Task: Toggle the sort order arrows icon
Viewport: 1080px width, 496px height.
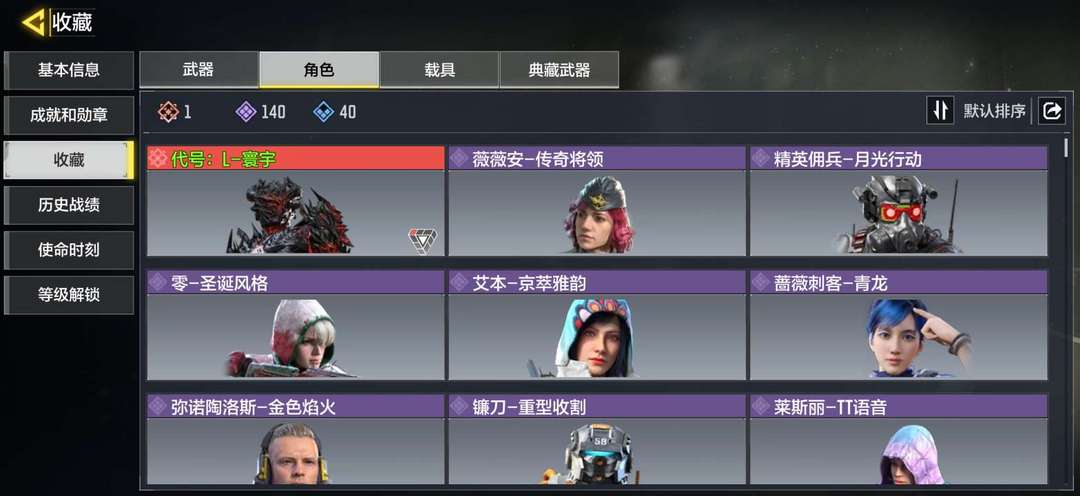Action: (x=939, y=111)
